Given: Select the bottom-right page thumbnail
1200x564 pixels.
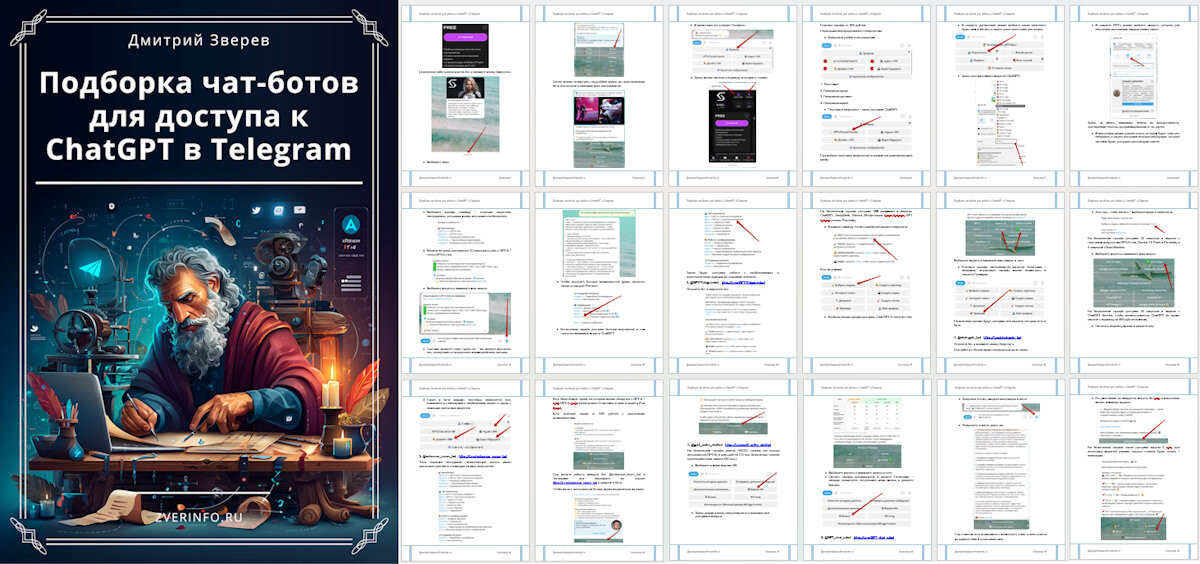Looking at the screenshot, I should (x=1132, y=470).
